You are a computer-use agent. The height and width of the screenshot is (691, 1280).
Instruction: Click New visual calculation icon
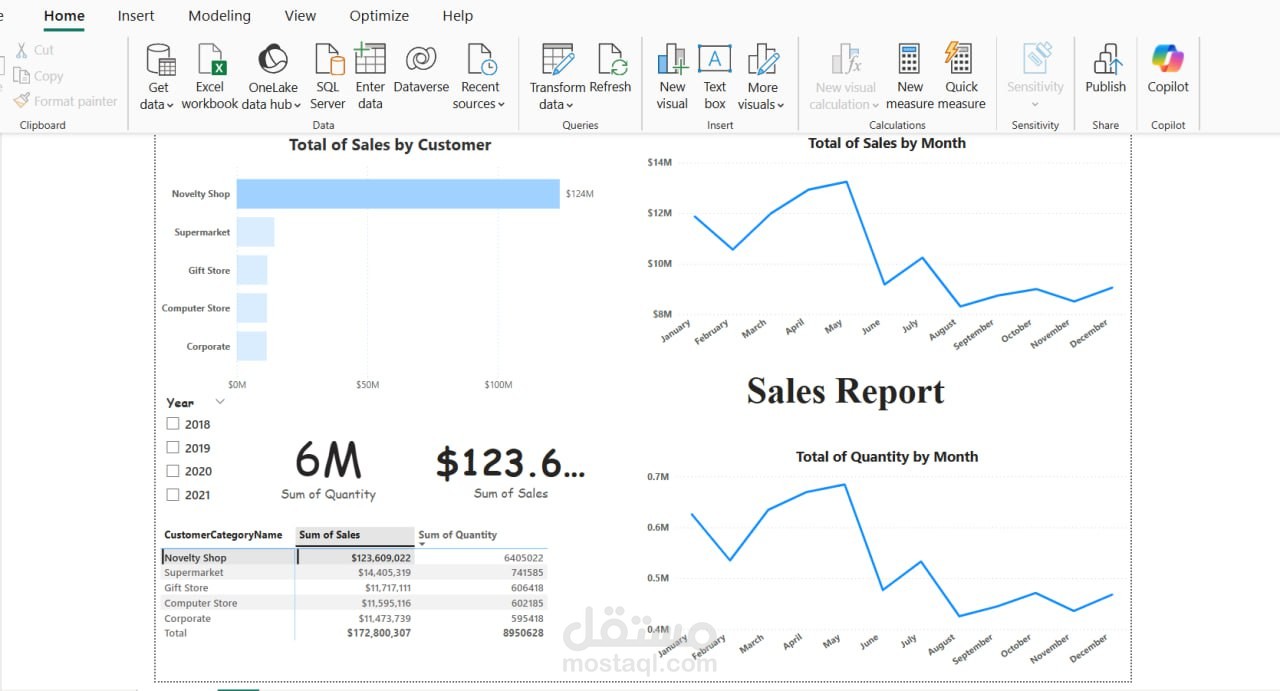coord(846,60)
